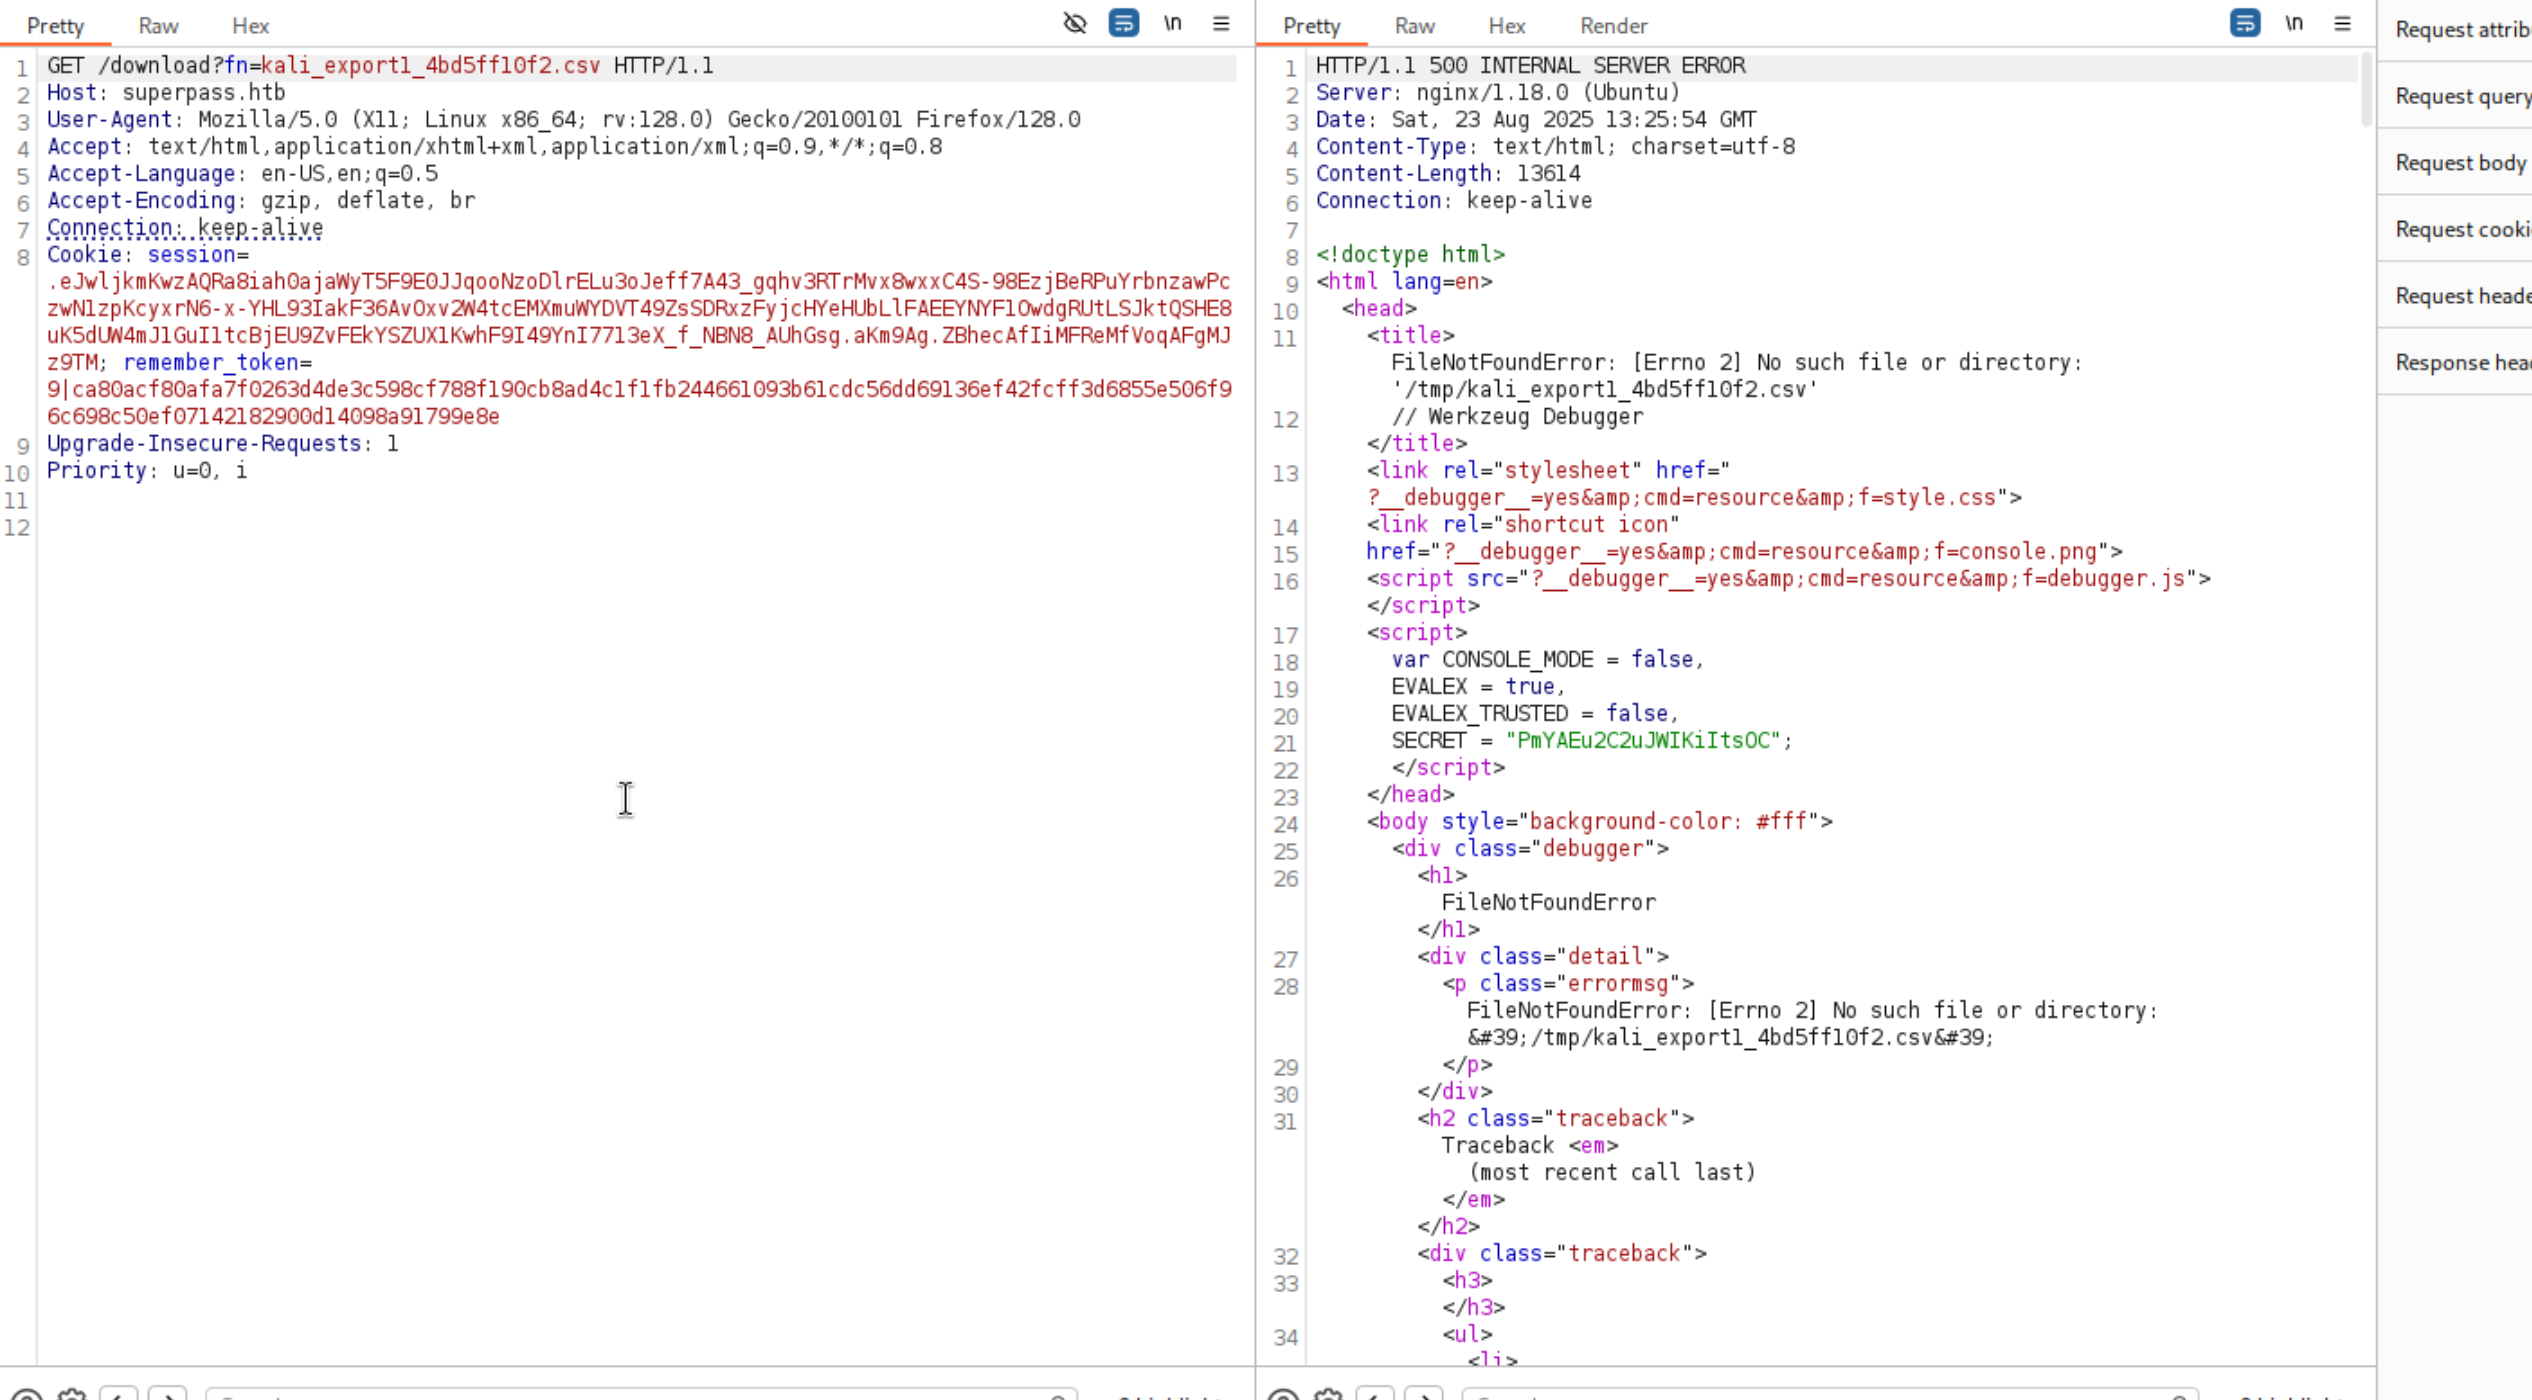Select the response Pretty tab
The height and width of the screenshot is (1400, 2532).
(1311, 26)
